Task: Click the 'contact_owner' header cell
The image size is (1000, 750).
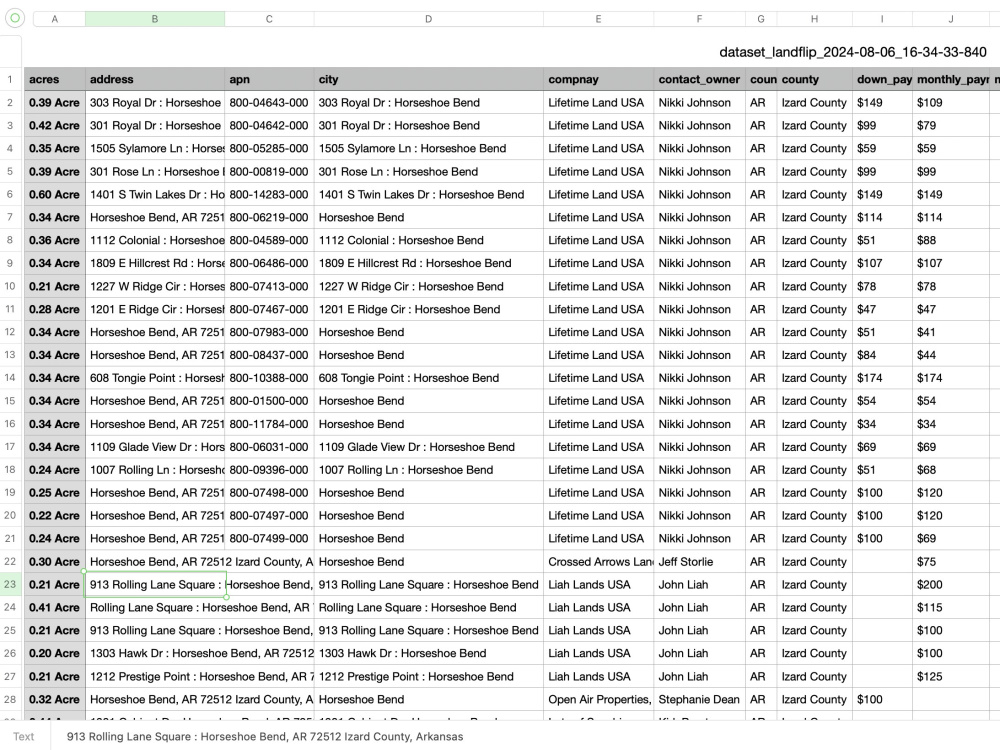Action: pyautogui.click(x=700, y=80)
